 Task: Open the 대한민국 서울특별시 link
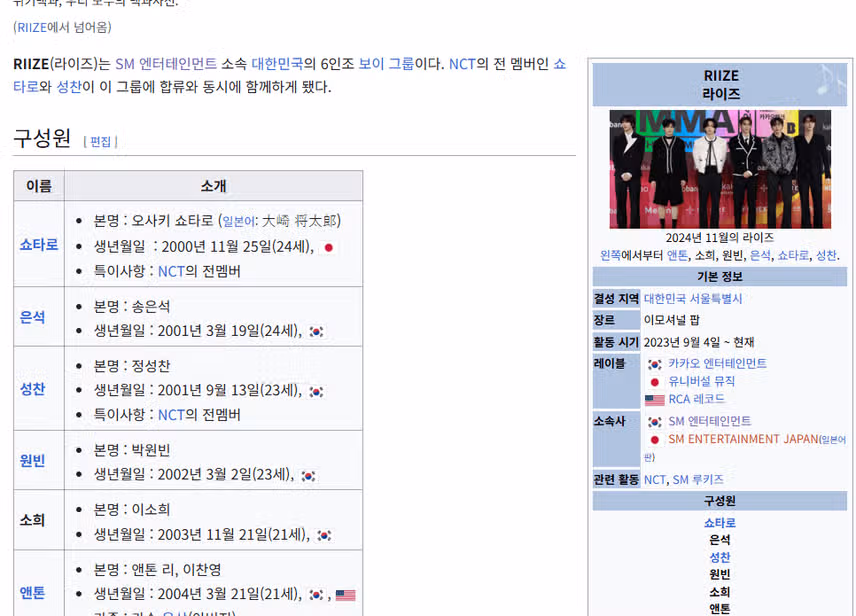693,299
